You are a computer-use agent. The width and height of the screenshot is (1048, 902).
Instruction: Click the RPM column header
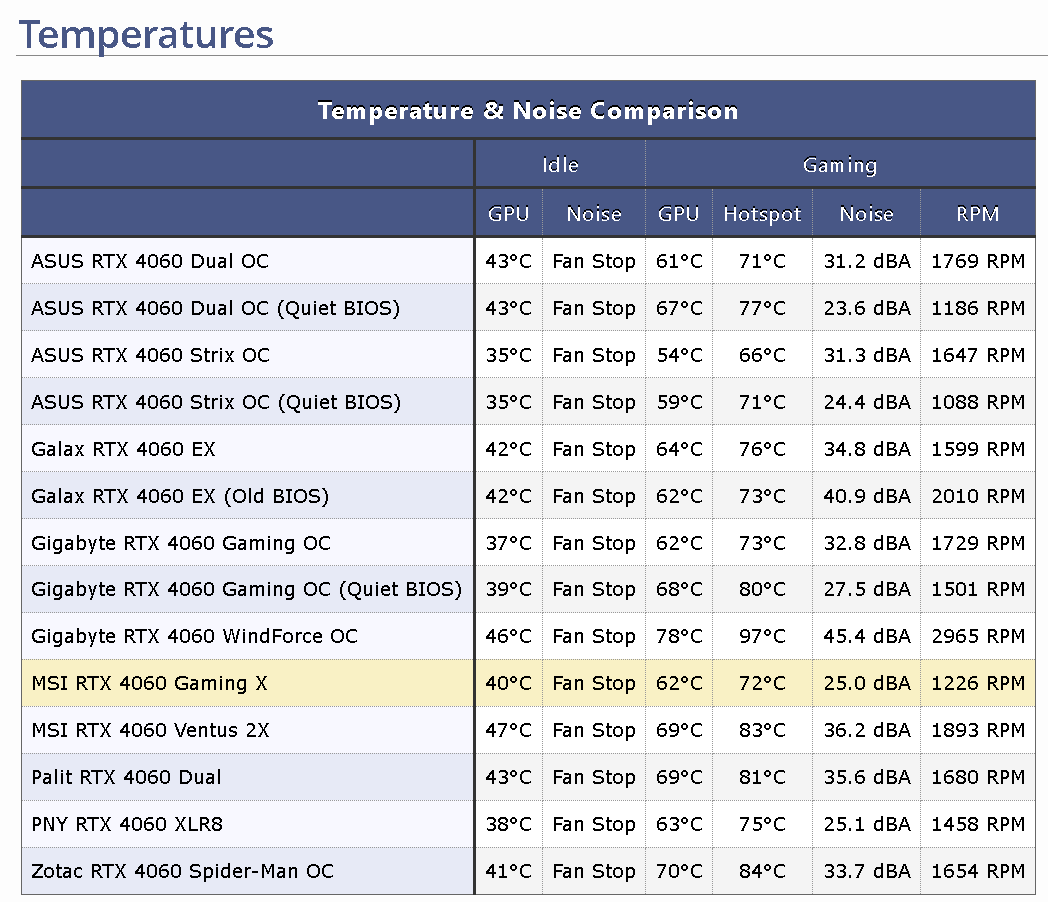click(x=977, y=214)
